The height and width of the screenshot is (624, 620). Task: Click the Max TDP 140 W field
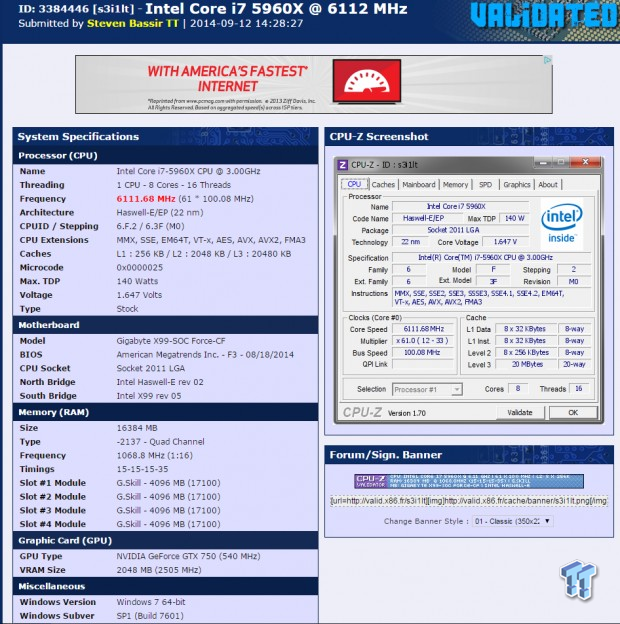pyautogui.click(x=515, y=218)
